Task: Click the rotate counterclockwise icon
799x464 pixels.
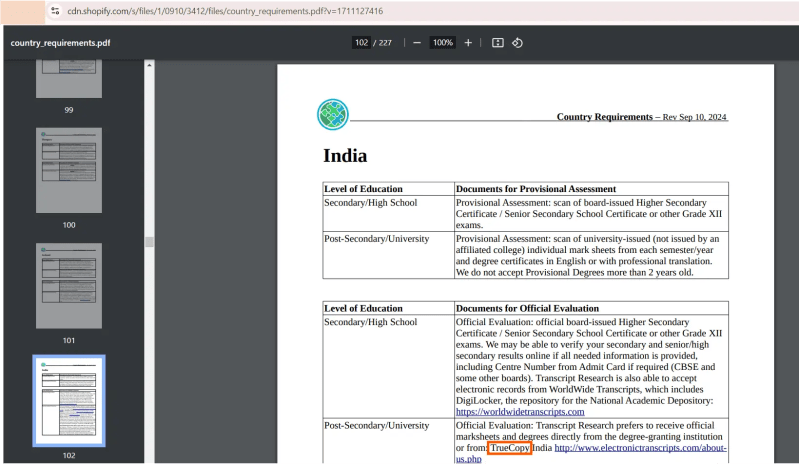Action: coord(517,43)
